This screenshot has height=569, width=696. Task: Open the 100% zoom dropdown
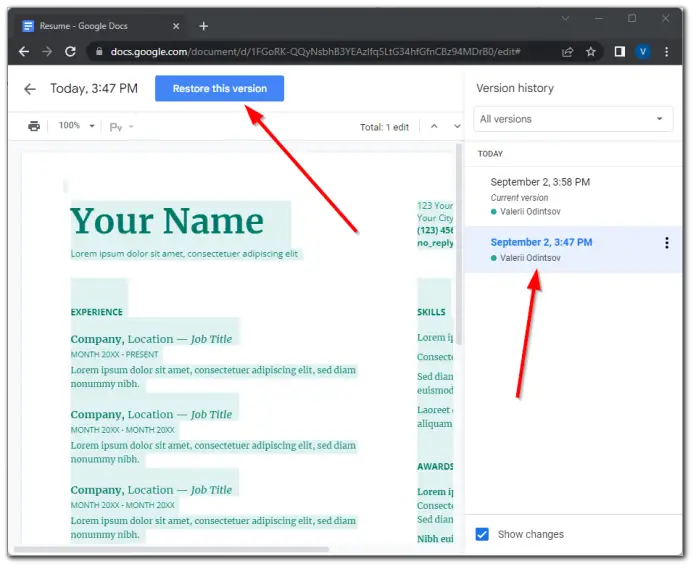76,126
